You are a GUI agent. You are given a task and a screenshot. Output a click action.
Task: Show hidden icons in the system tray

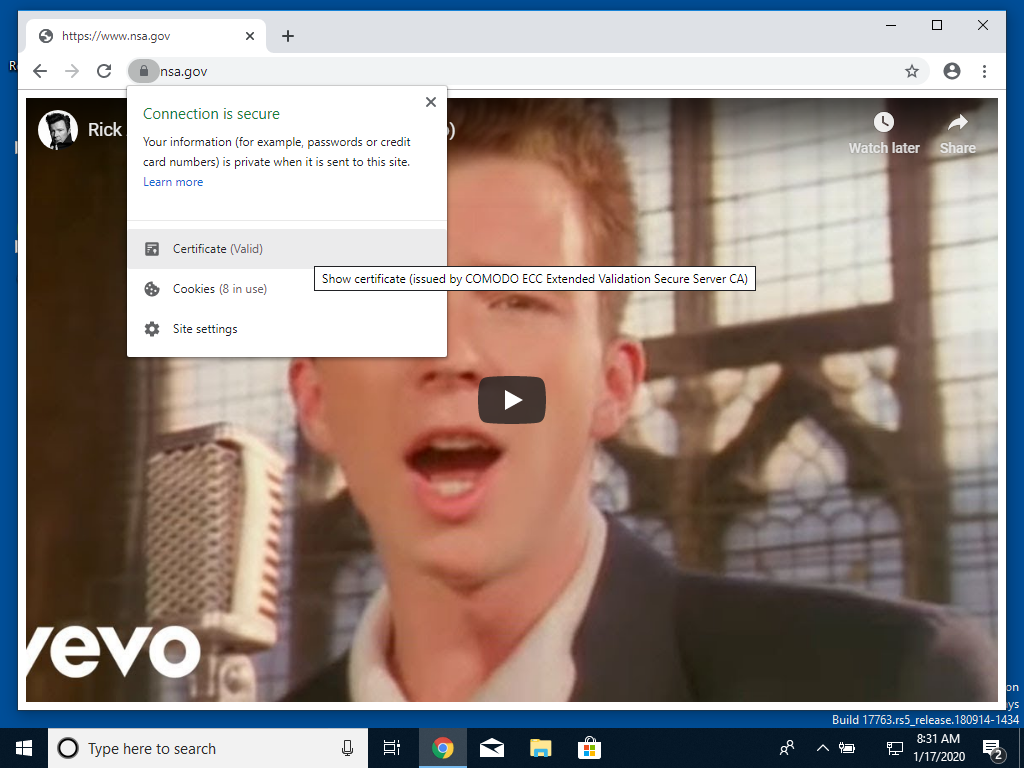click(822, 748)
